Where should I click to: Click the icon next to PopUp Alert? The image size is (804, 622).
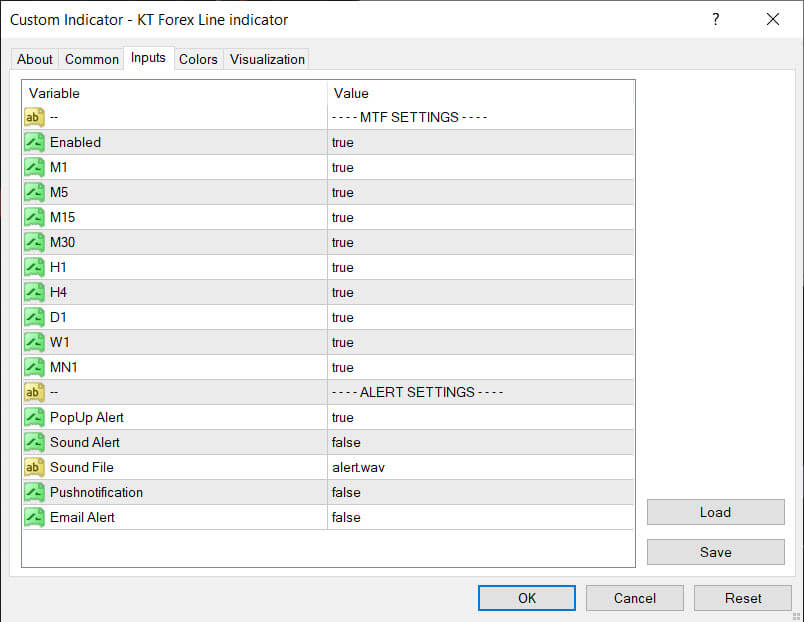(34, 417)
